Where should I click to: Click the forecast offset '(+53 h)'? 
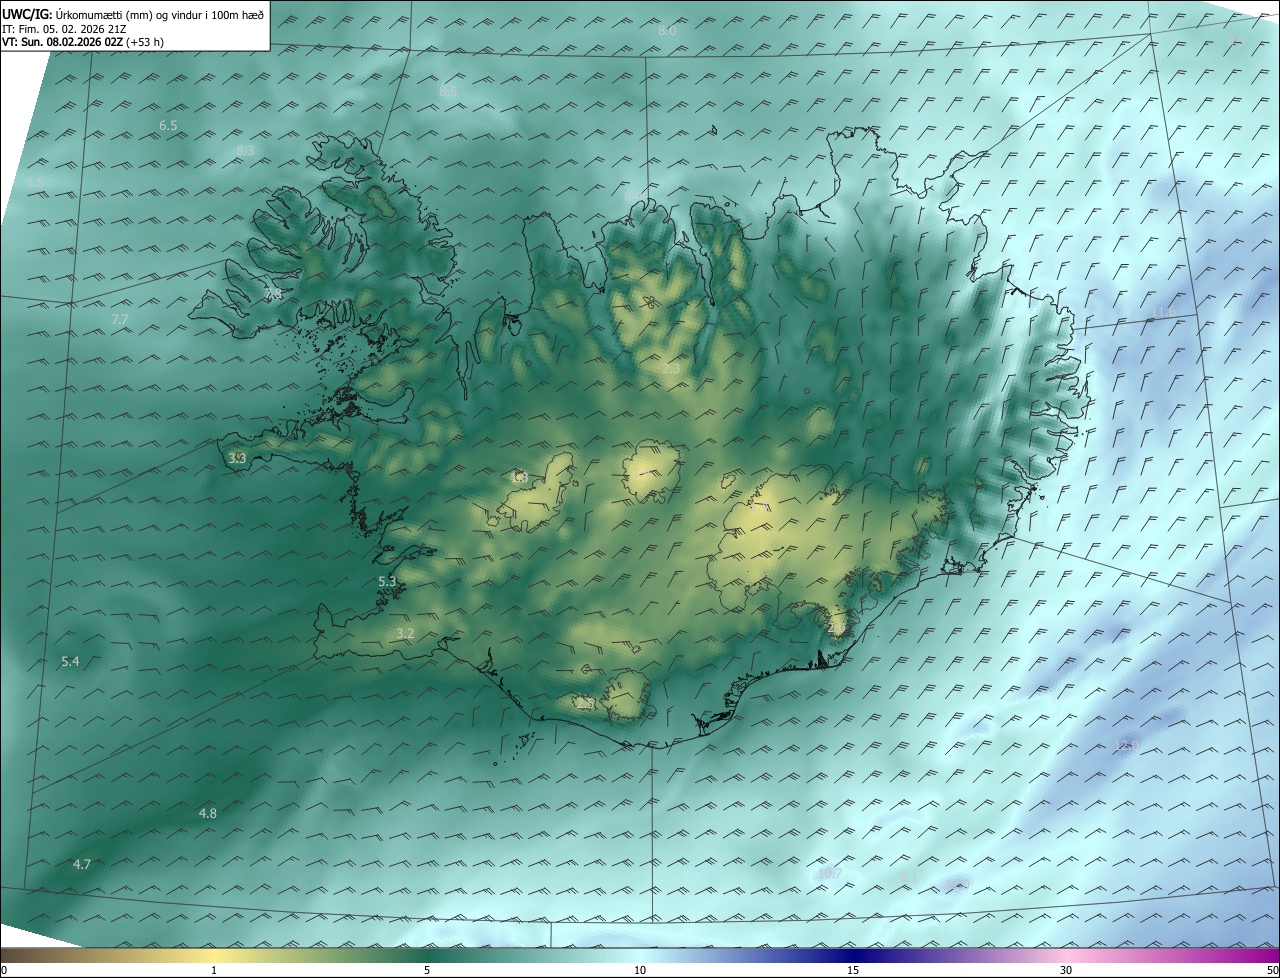[x=146, y=42]
